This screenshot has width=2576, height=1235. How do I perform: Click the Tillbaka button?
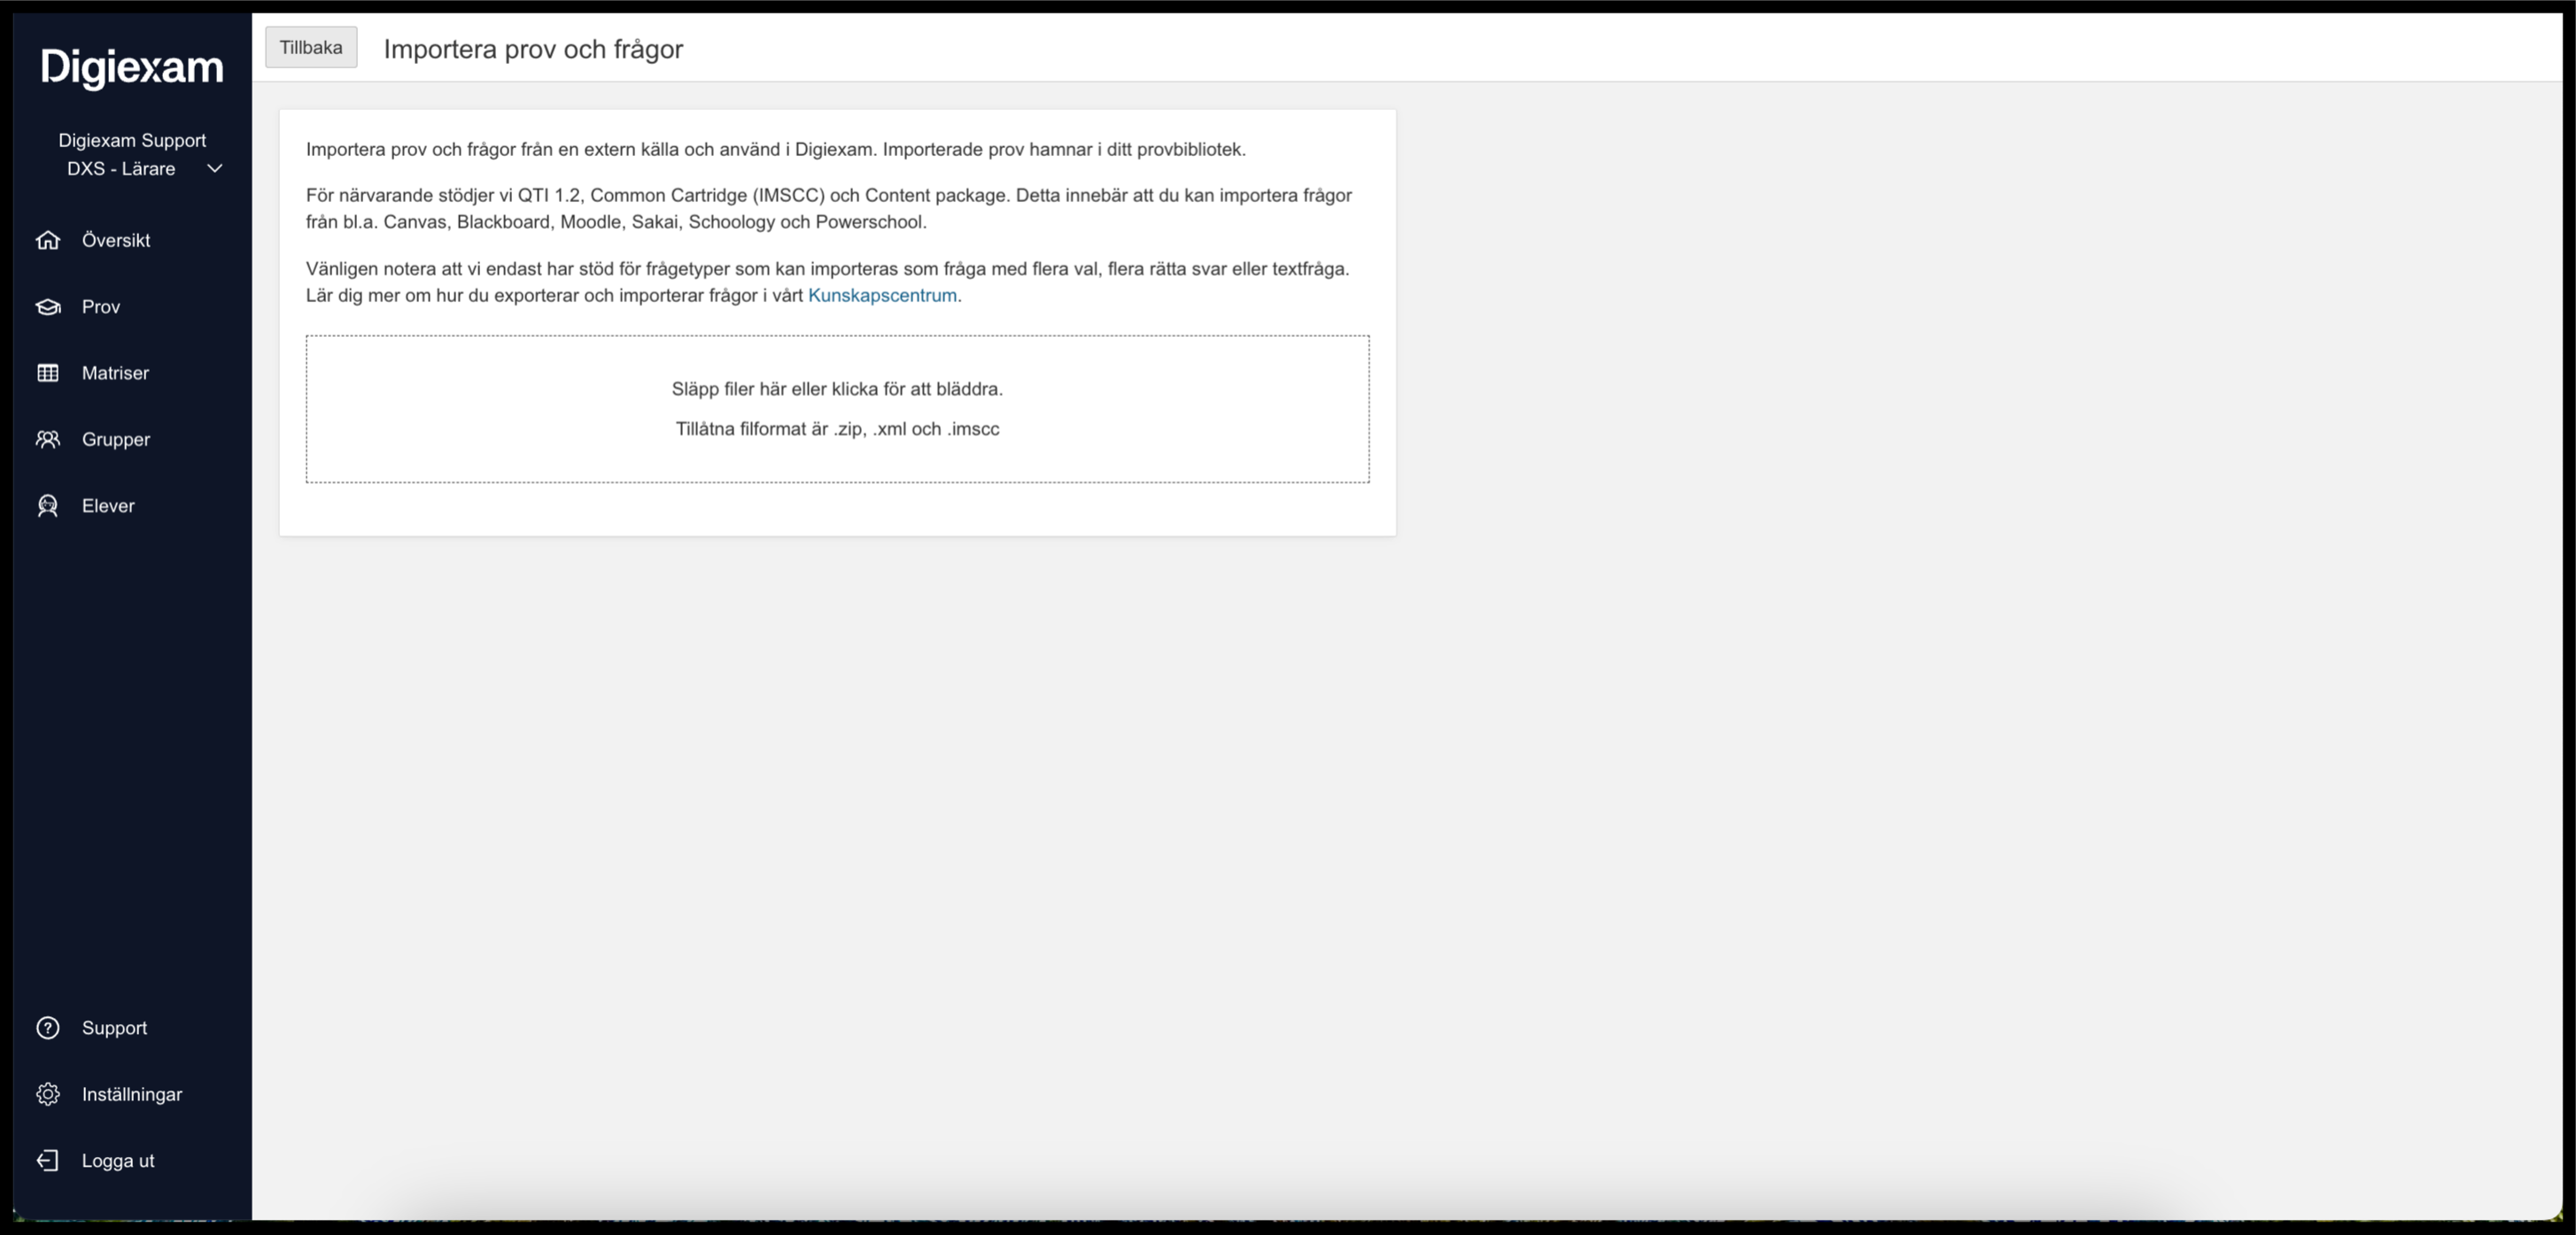coord(311,48)
